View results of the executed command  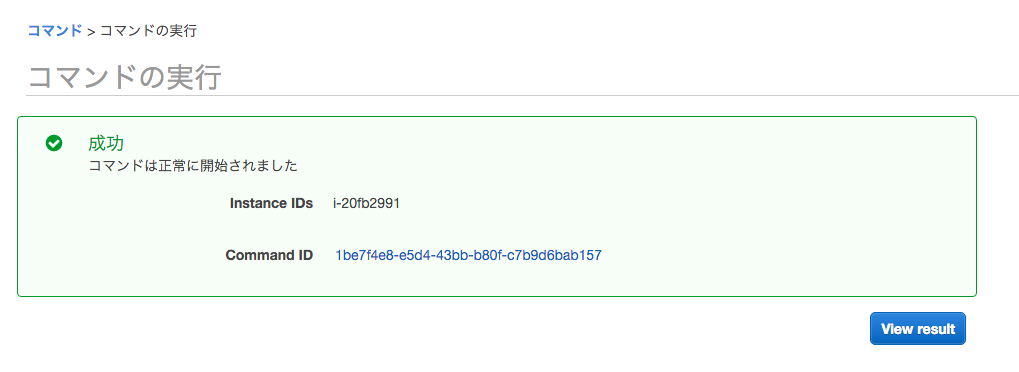click(x=918, y=328)
